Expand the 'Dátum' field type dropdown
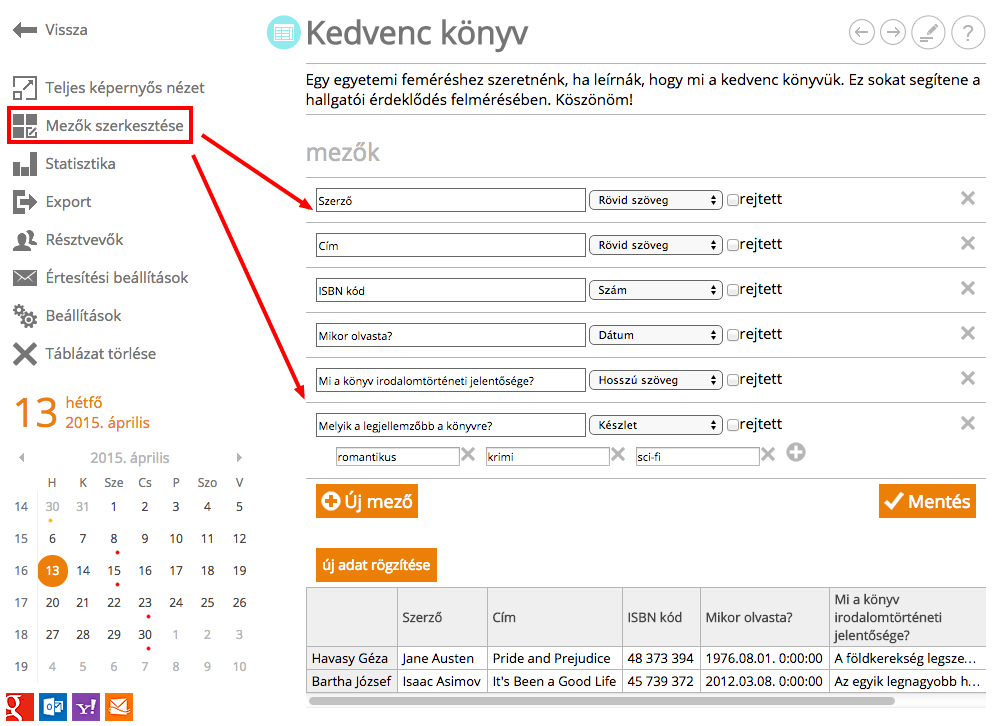This screenshot has height=726, width=1005. tap(655, 335)
